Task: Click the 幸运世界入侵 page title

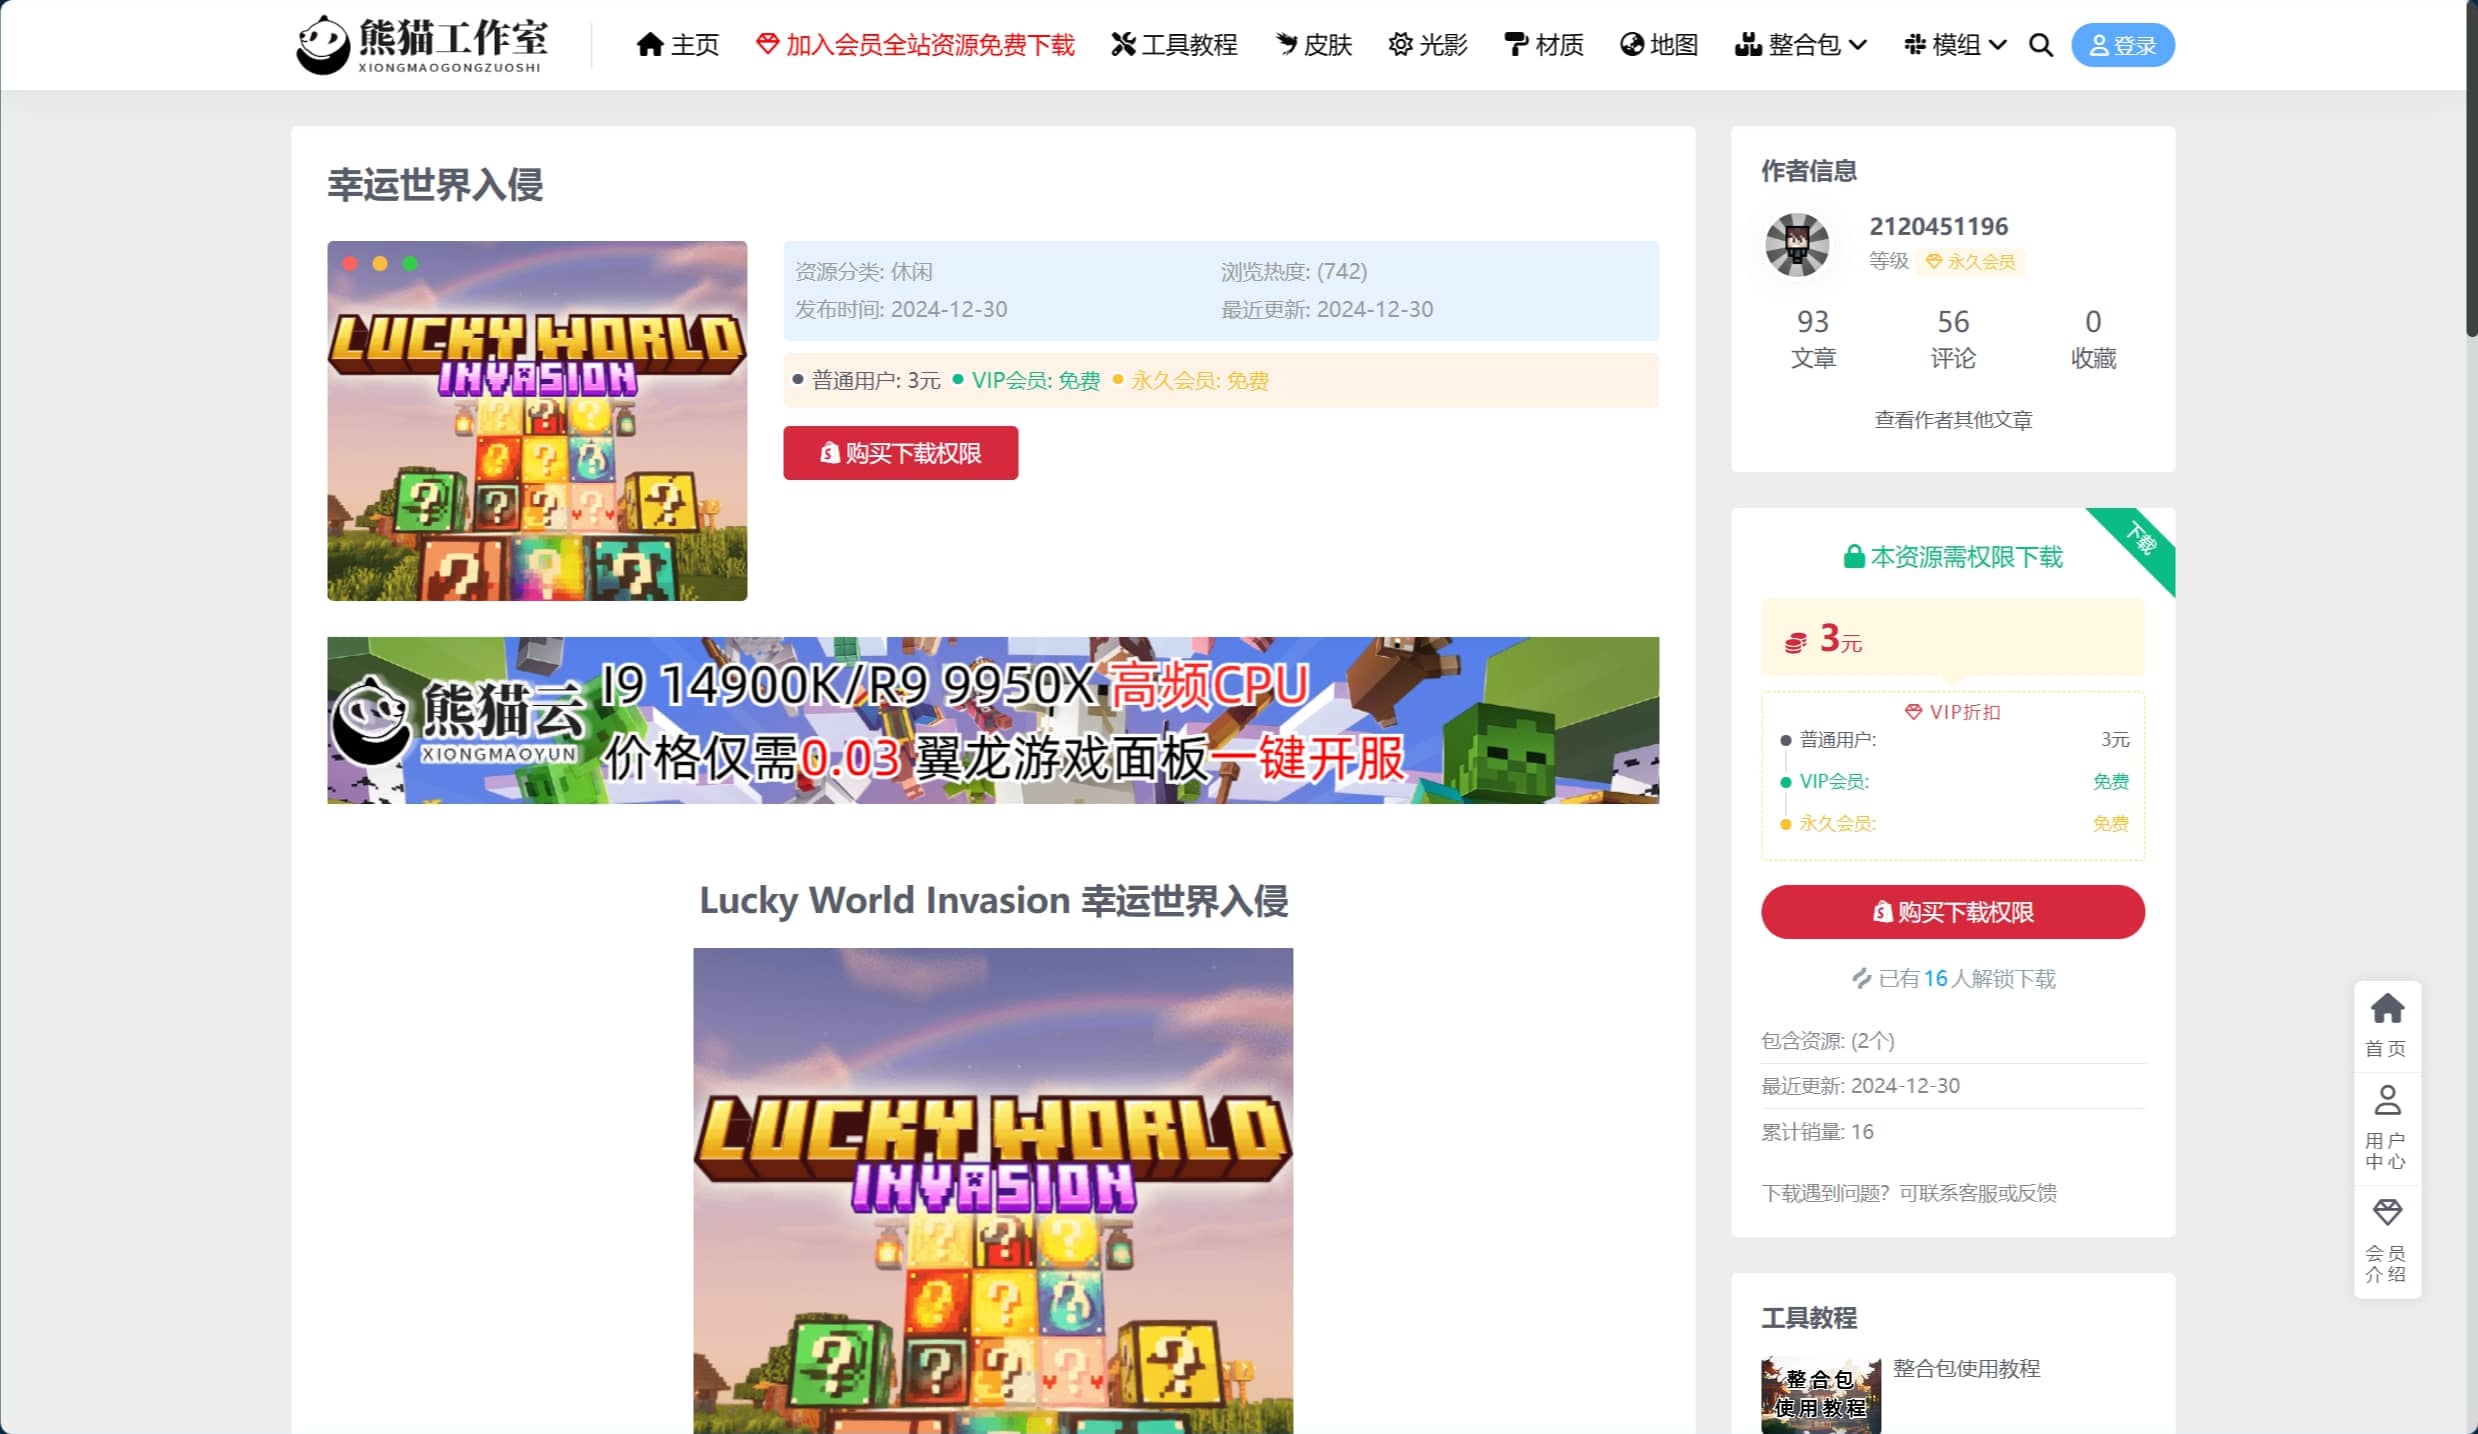Action: (x=435, y=185)
